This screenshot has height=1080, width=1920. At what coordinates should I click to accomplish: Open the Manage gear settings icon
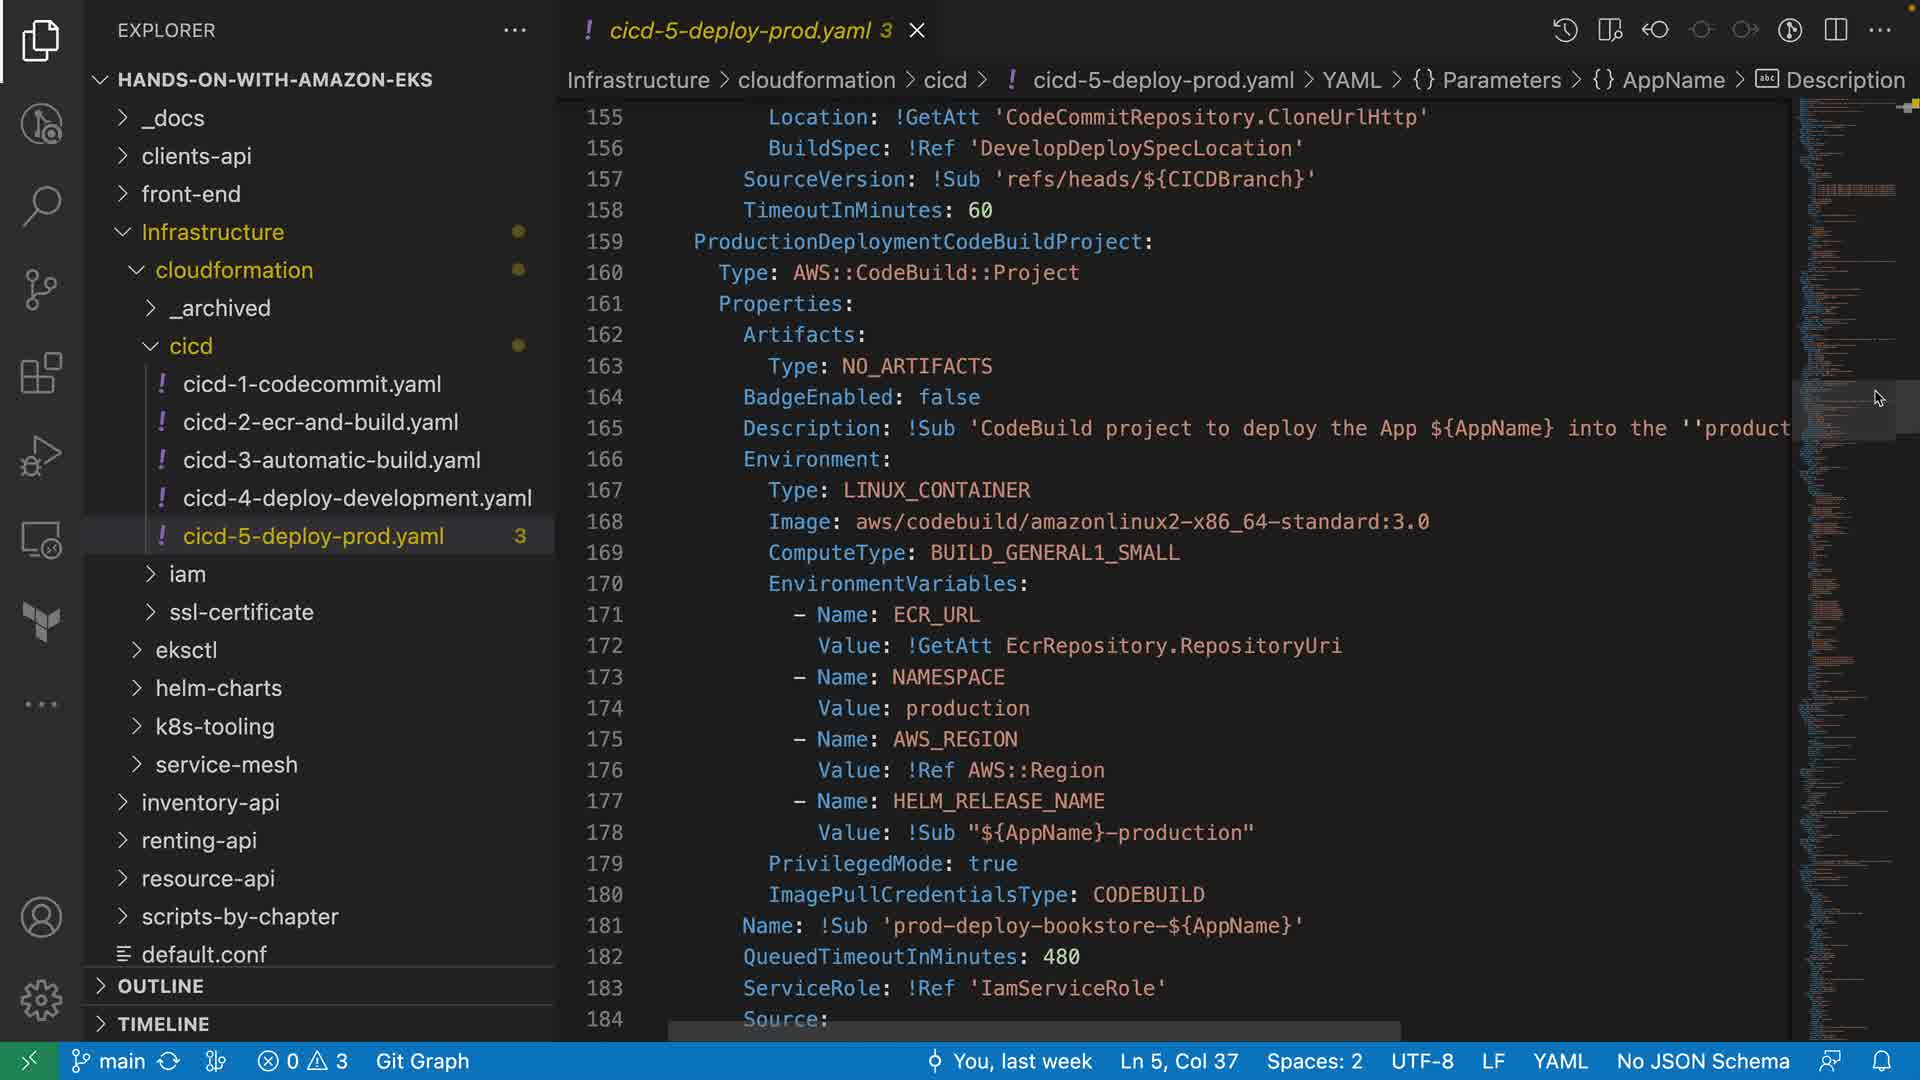click(x=41, y=999)
